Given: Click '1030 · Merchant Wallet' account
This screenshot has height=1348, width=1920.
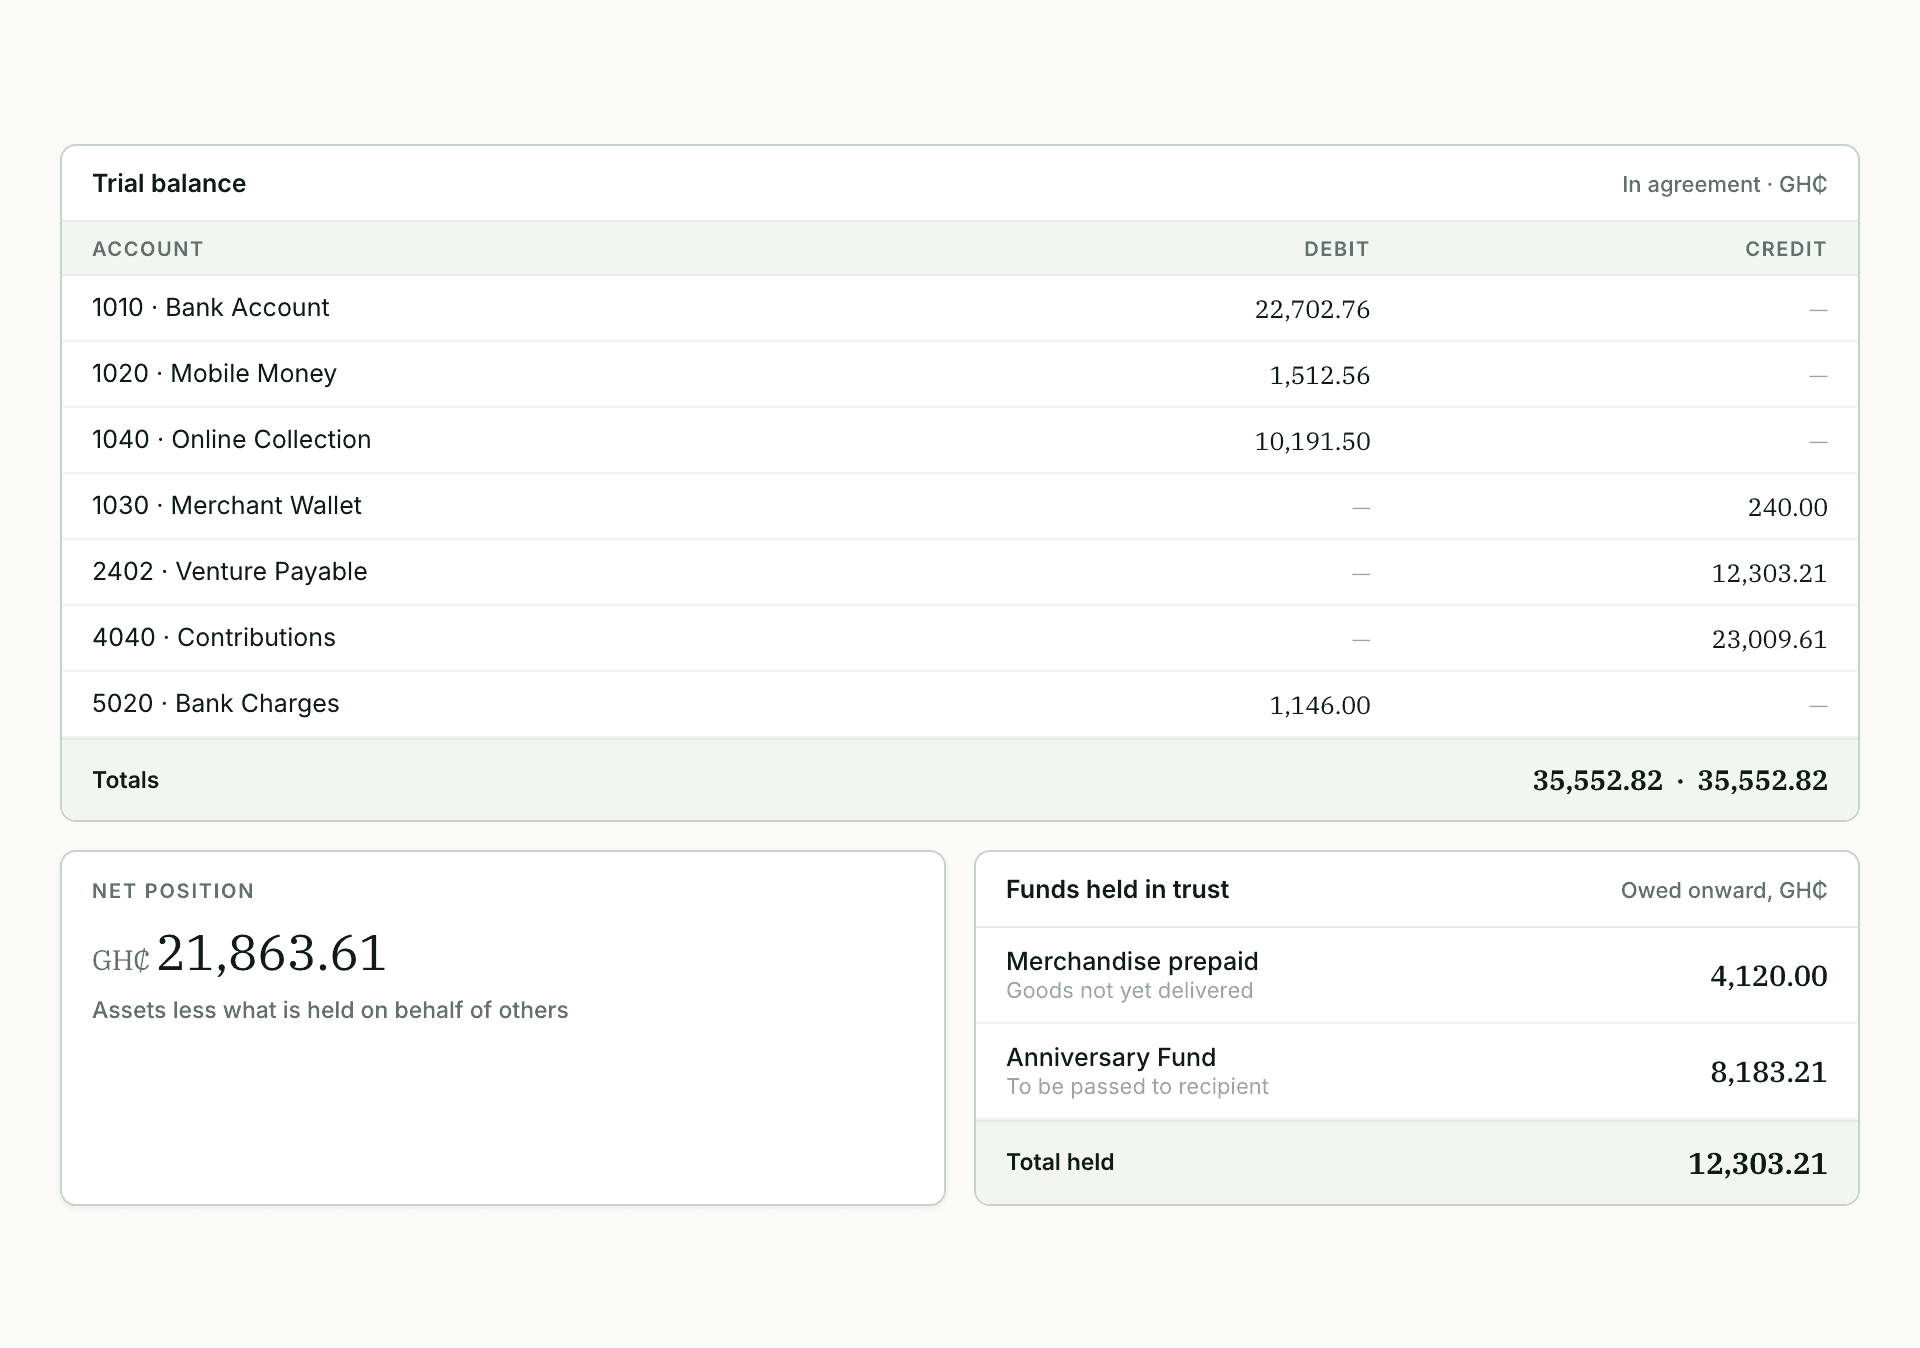Looking at the screenshot, I should [x=227, y=506].
